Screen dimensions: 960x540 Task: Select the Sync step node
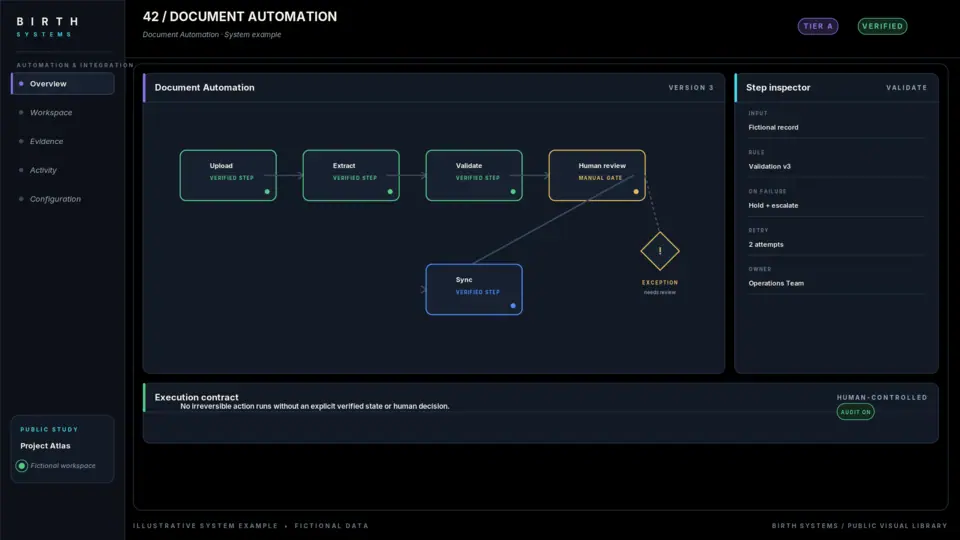point(474,290)
